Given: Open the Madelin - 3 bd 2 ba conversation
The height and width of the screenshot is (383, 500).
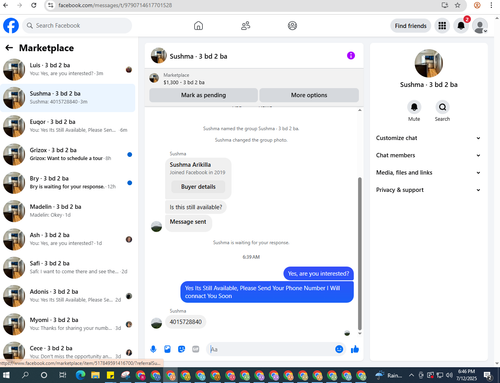Looking at the screenshot, I should point(68,211).
